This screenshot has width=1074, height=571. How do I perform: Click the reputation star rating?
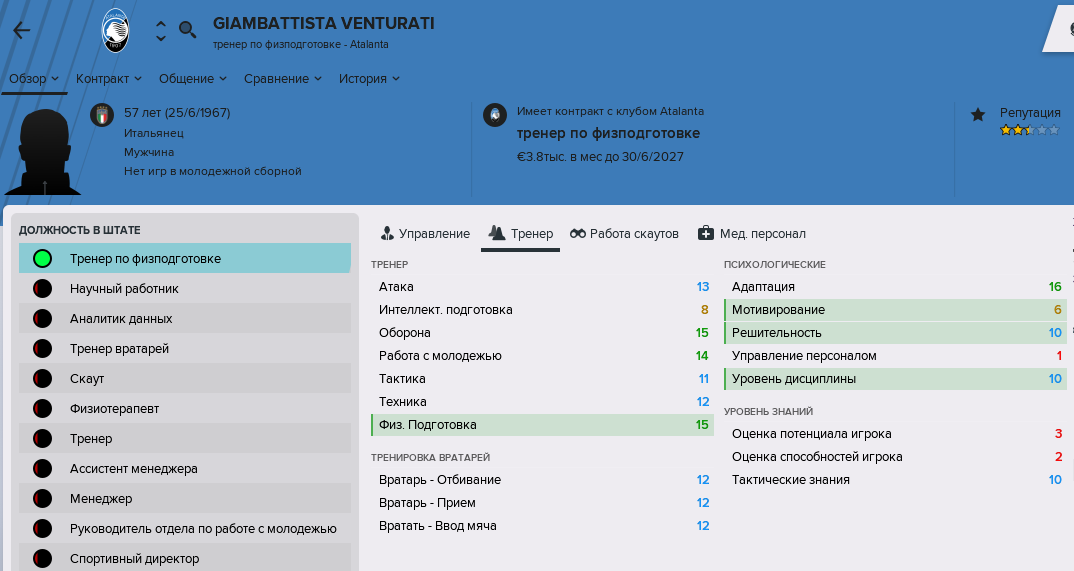click(x=1029, y=129)
